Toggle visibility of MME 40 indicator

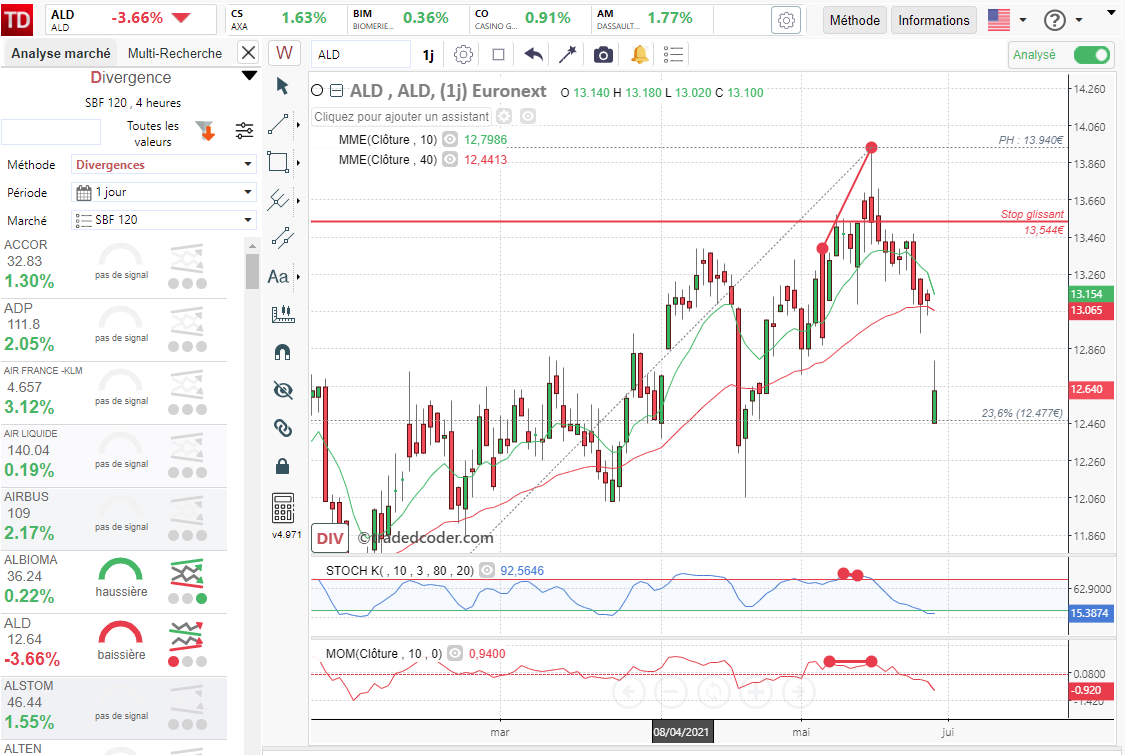[450, 159]
